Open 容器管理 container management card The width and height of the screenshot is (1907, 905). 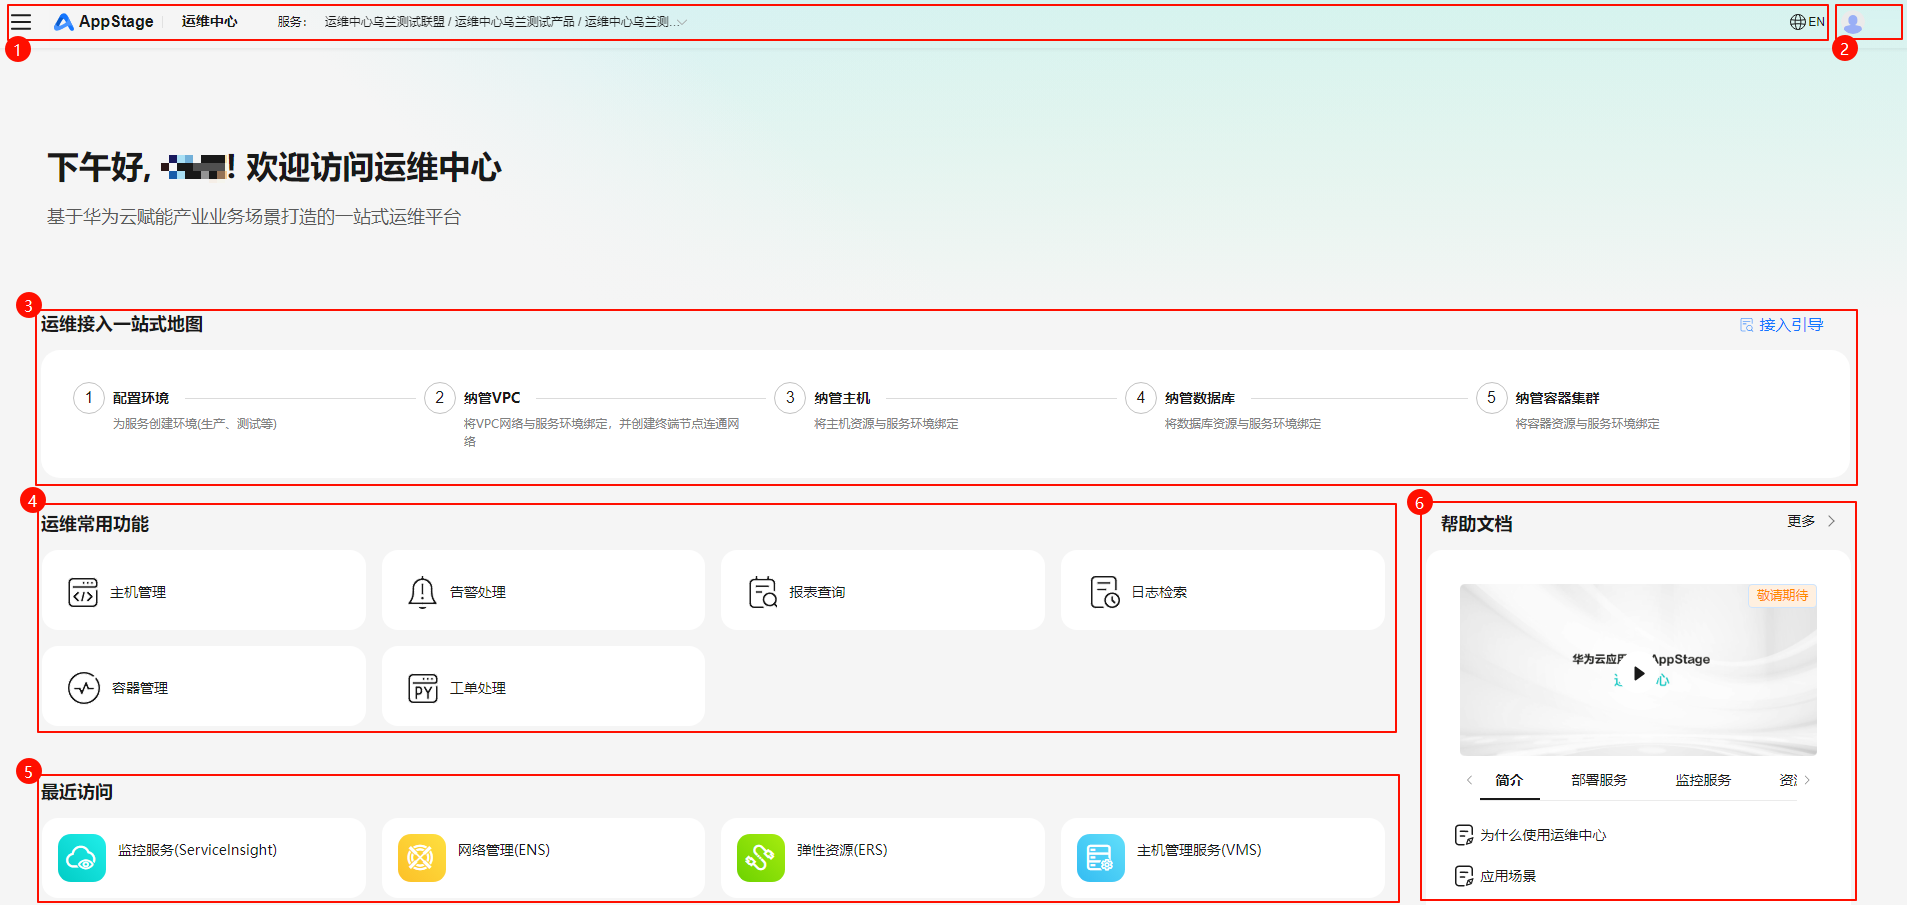(x=204, y=688)
